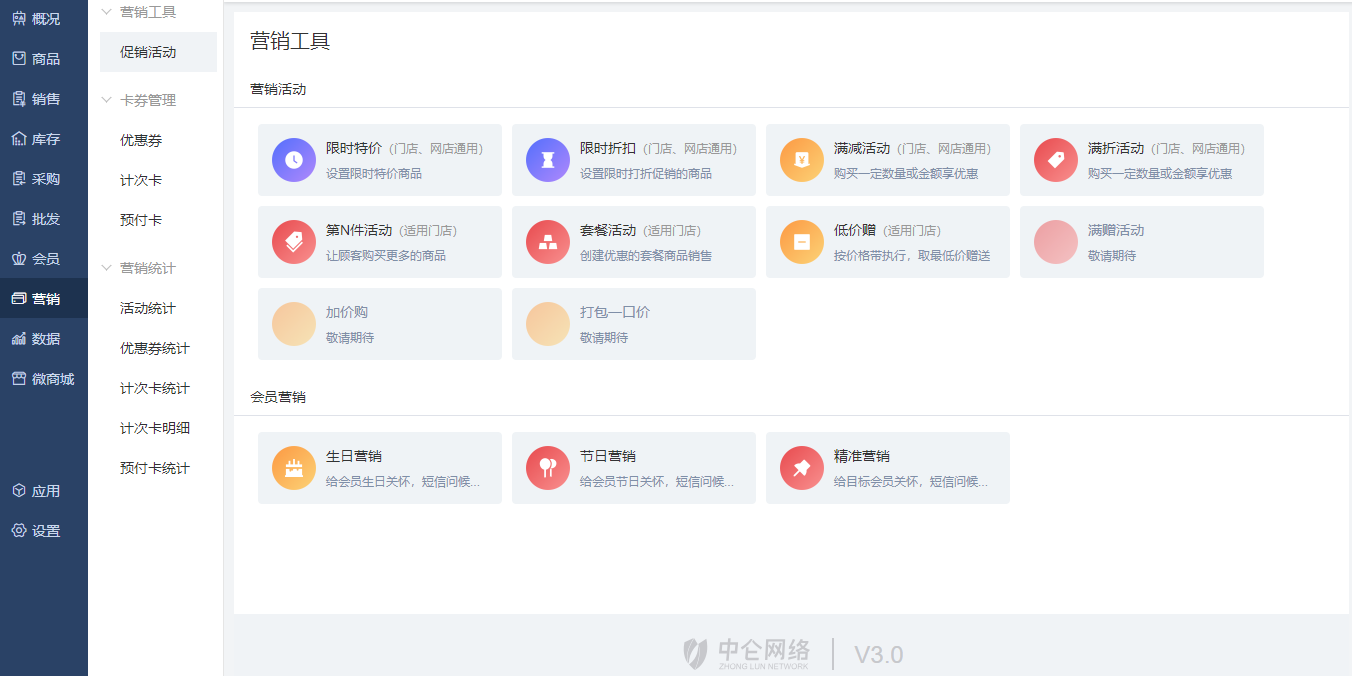Image resolution: width=1352 pixels, height=676 pixels.
Task: Click the red tag icon for 满折活动
Action: pos(1056,160)
